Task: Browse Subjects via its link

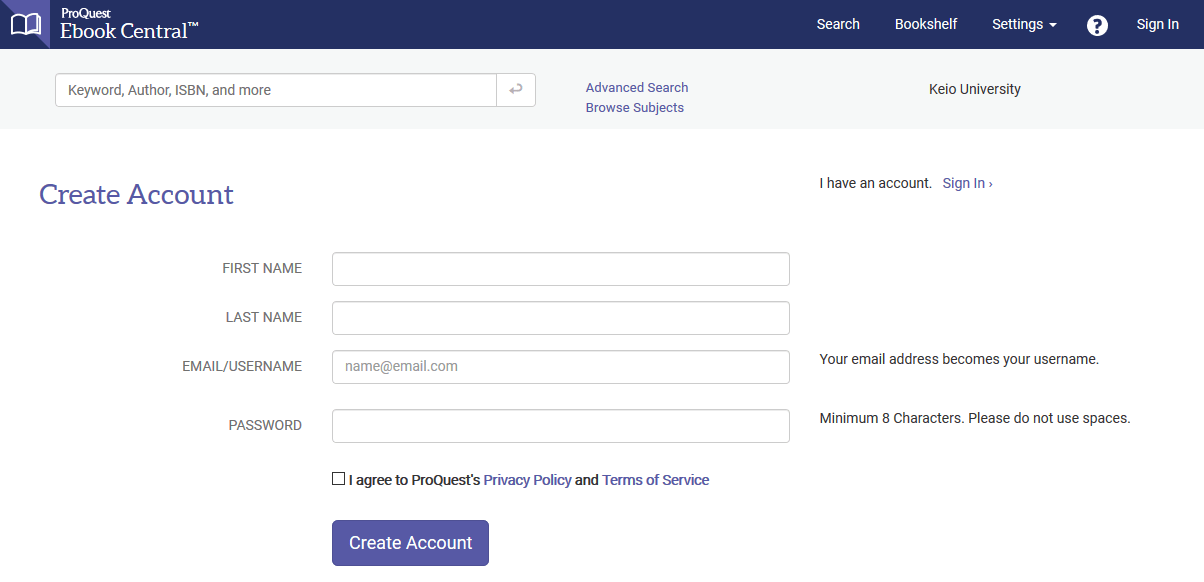Action: (634, 107)
